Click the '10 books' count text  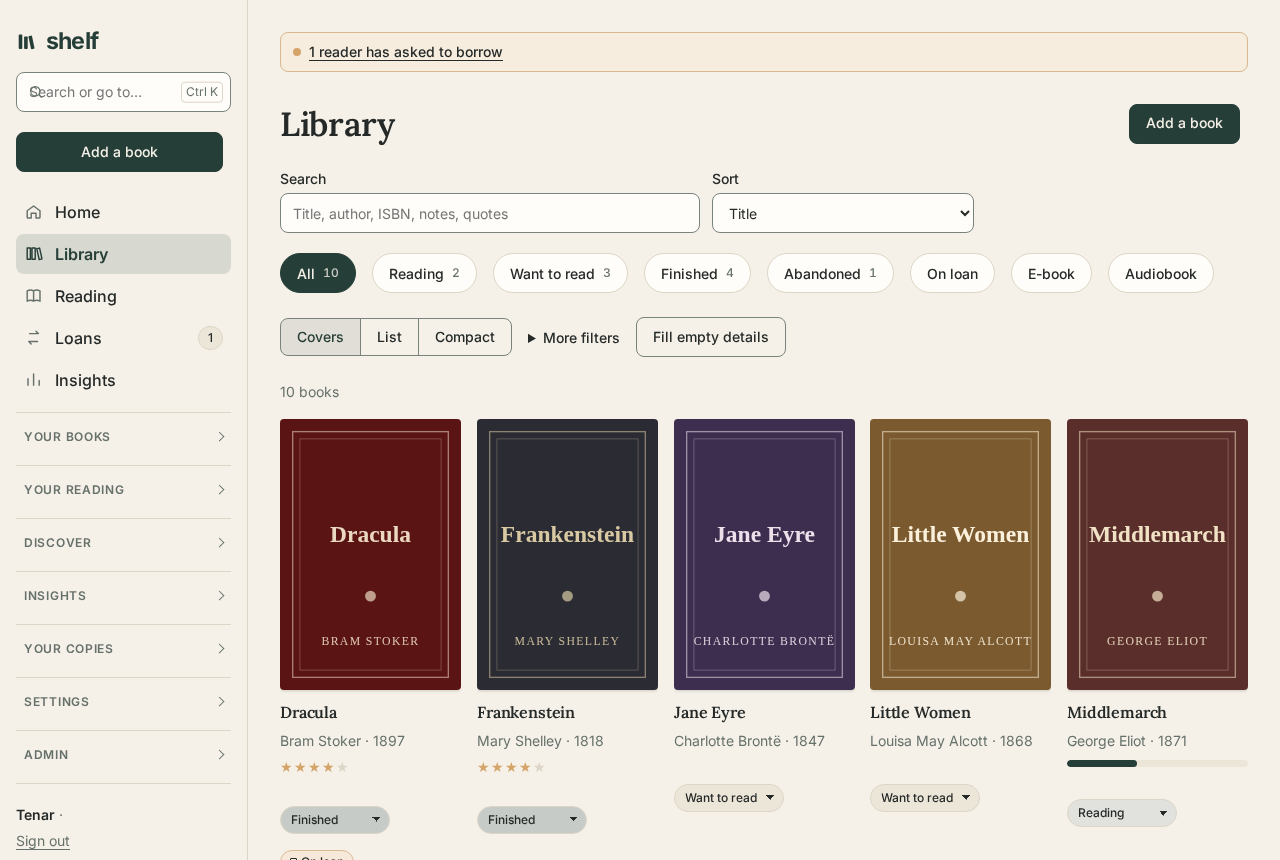pos(309,392)
